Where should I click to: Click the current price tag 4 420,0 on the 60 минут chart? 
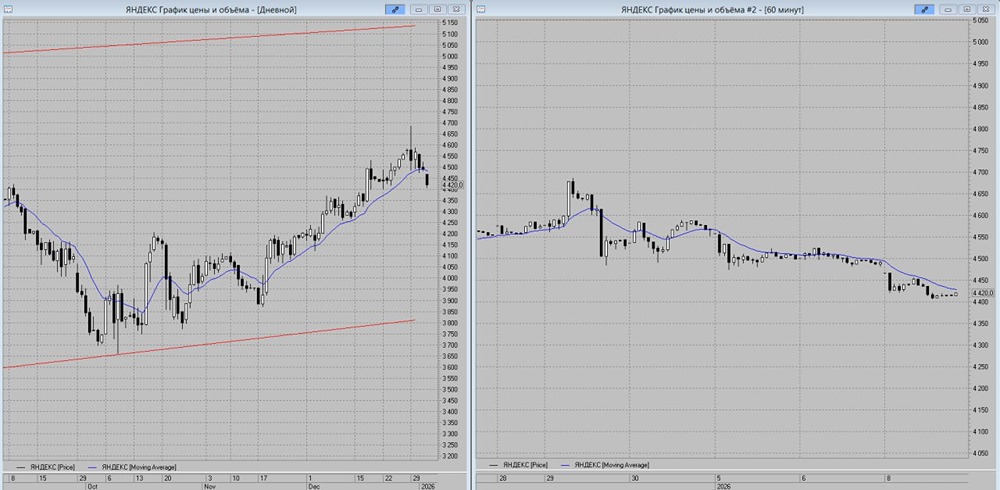984,293
